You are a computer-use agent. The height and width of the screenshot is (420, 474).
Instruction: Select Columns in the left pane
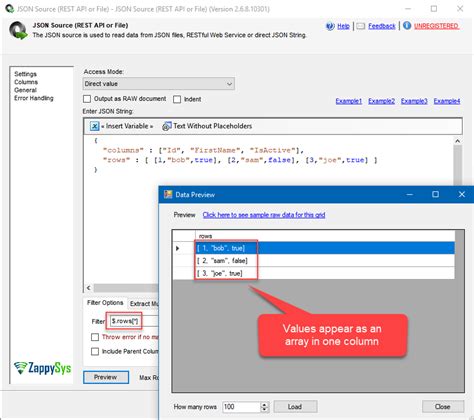pyautogui.click(x=26, y=82)
